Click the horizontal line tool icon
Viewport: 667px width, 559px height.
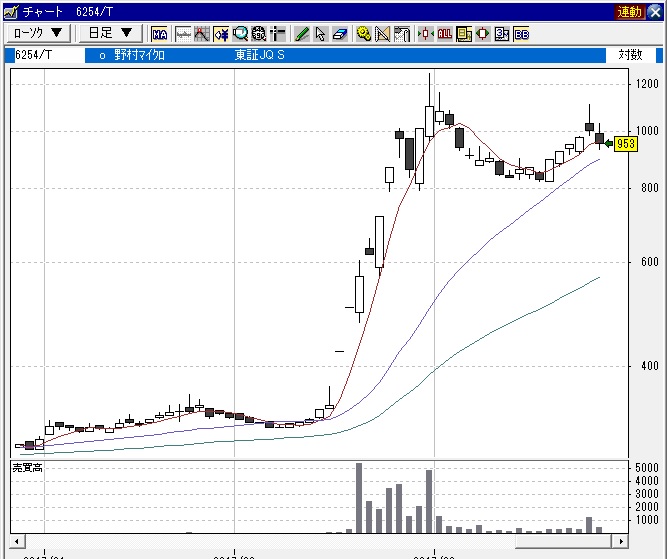(183, 34)
